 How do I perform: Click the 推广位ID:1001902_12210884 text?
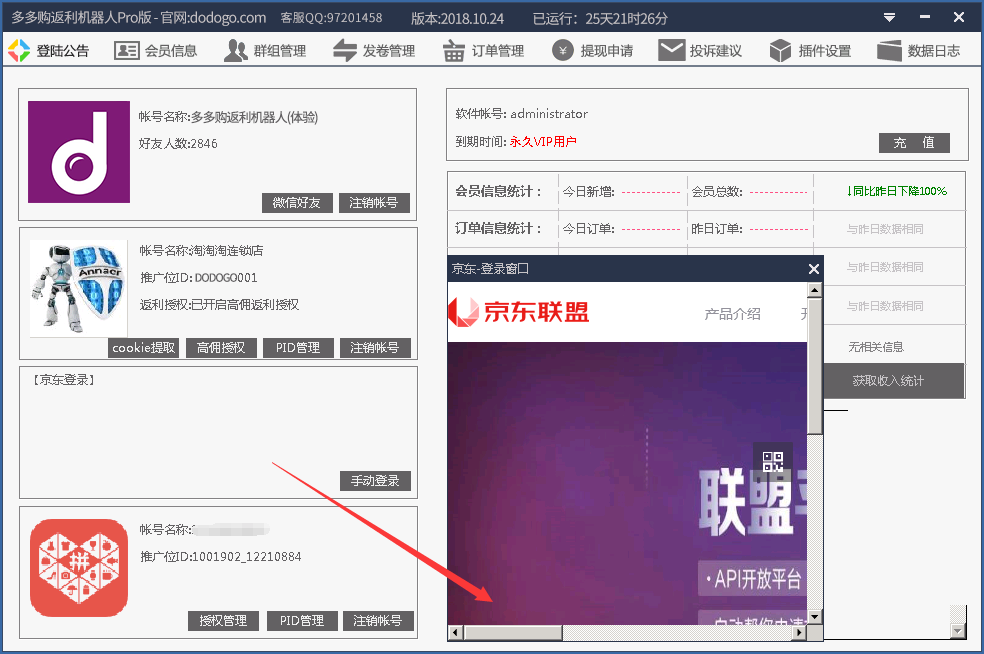220,557
